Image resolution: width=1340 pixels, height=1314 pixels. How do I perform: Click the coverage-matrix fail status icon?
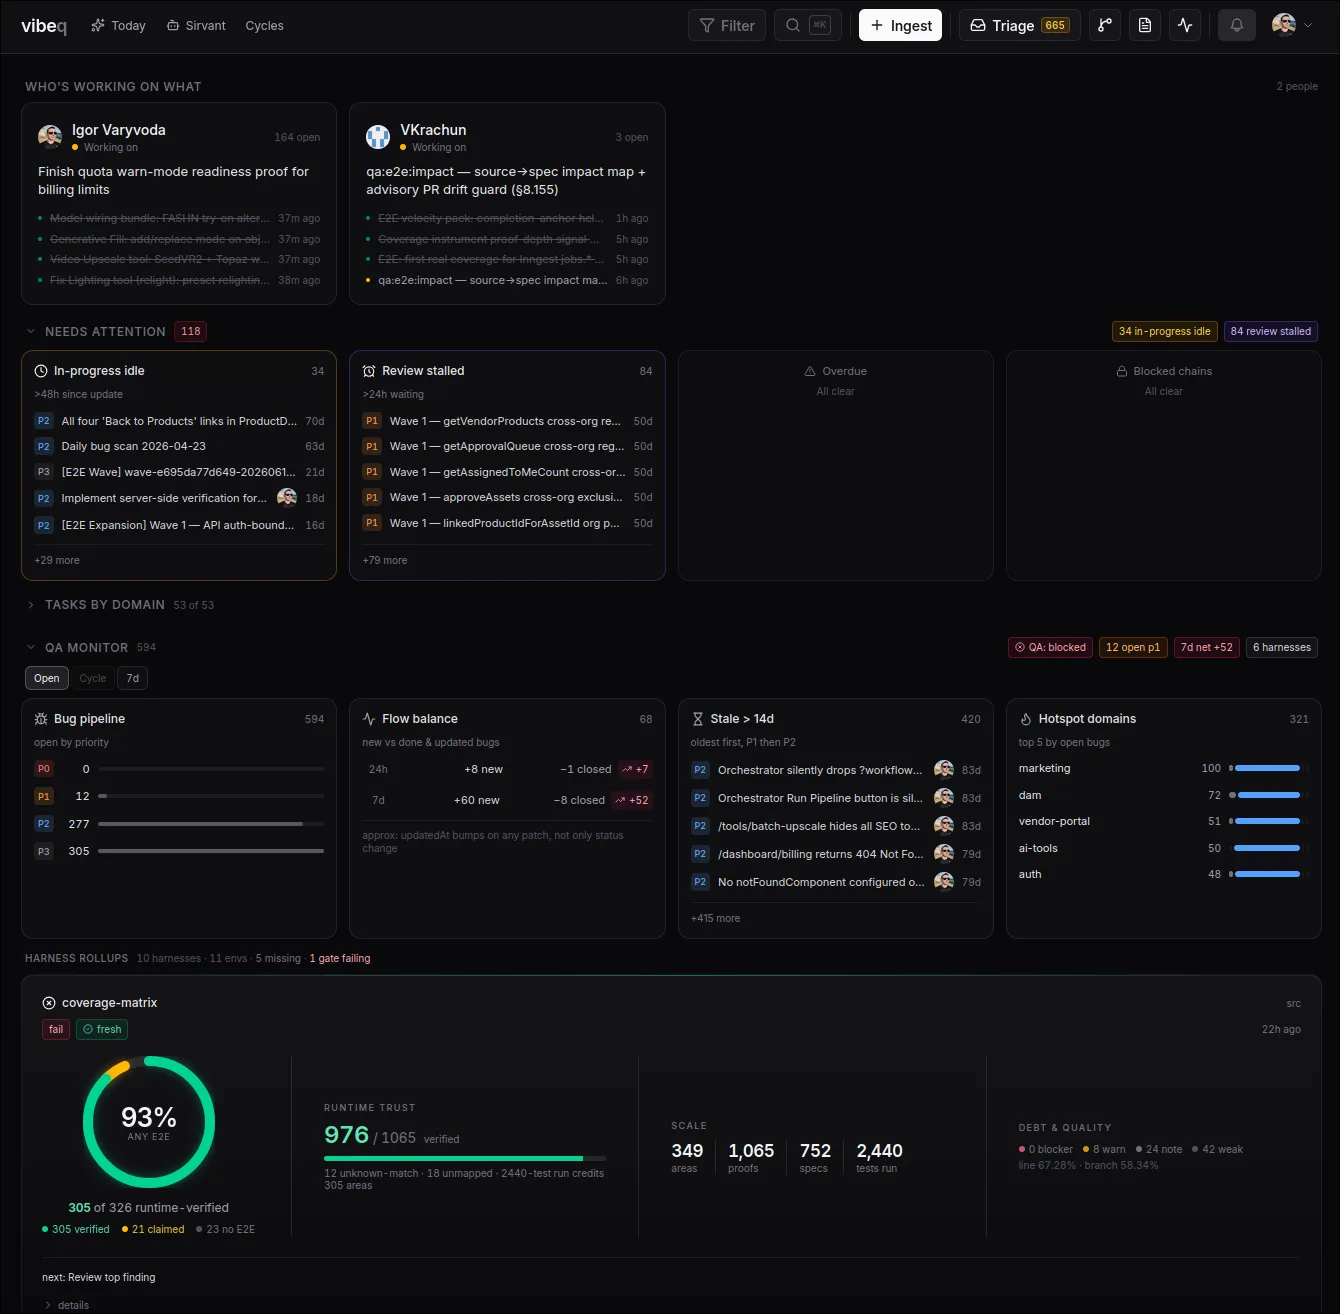click(x=49, y=1003)
